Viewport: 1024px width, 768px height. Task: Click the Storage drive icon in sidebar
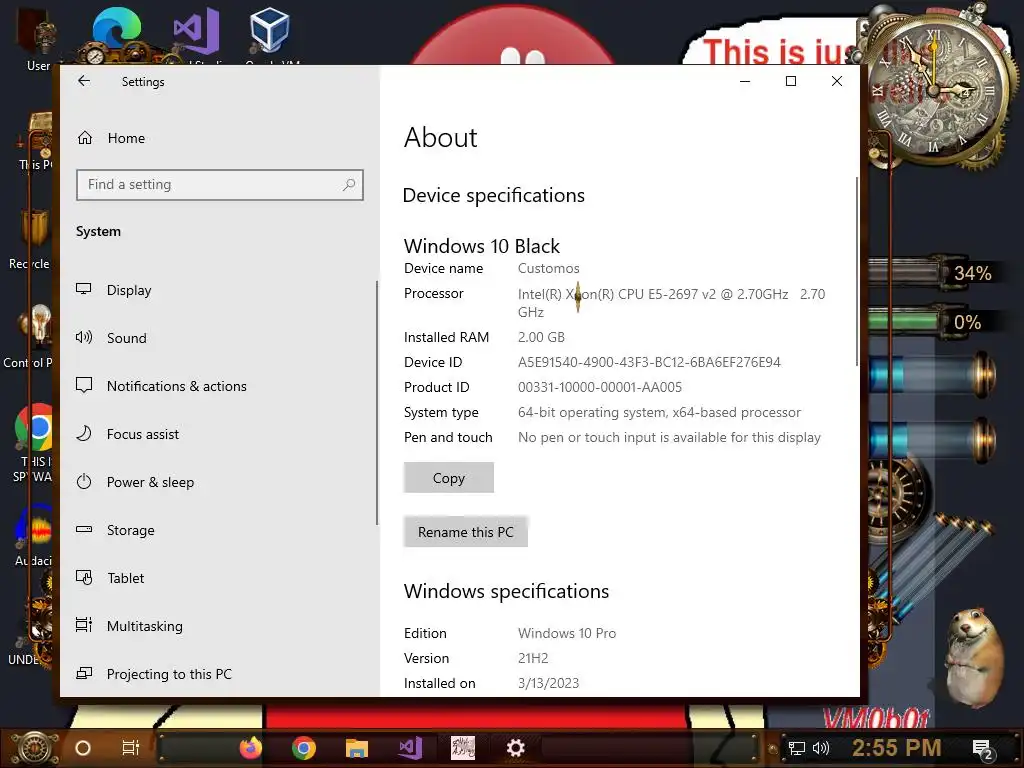(84, 530)
